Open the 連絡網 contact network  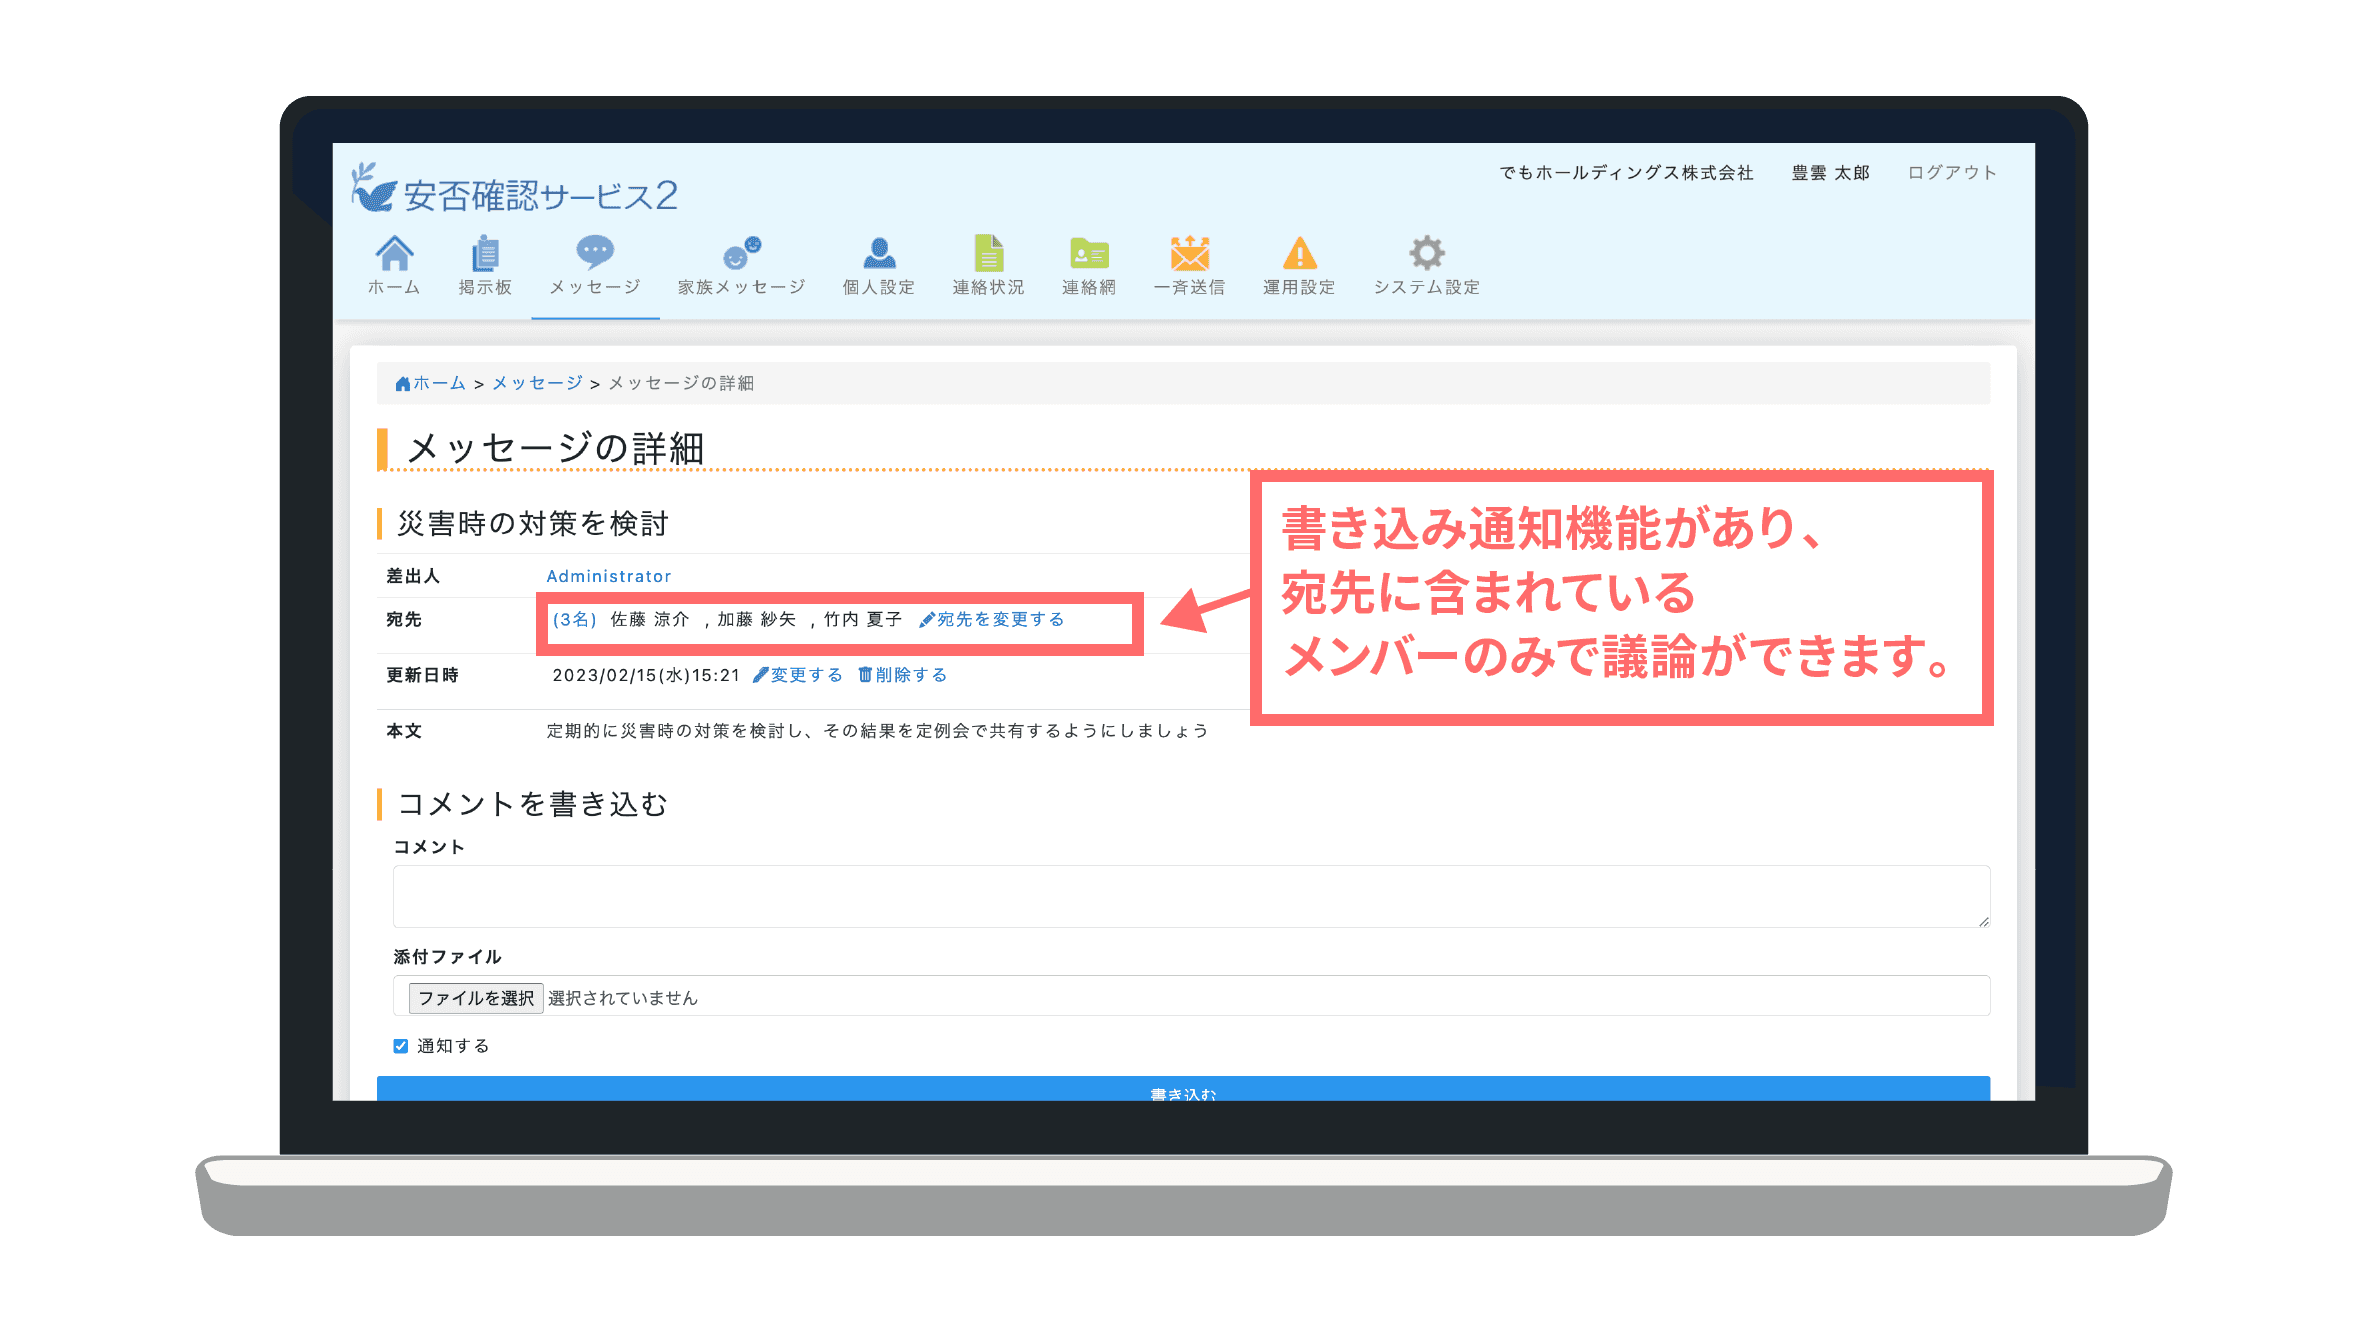[1087, 264]
